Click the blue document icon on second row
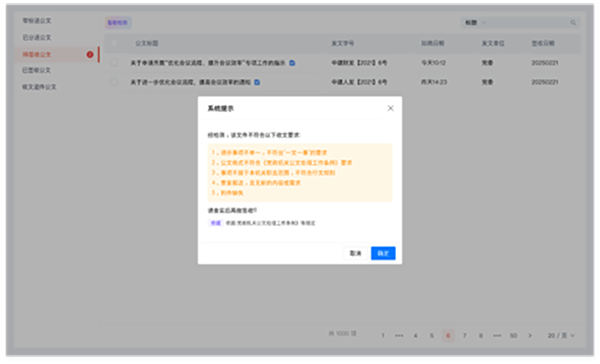Viewport: 600px width, 364px height. tap(257, 82)
